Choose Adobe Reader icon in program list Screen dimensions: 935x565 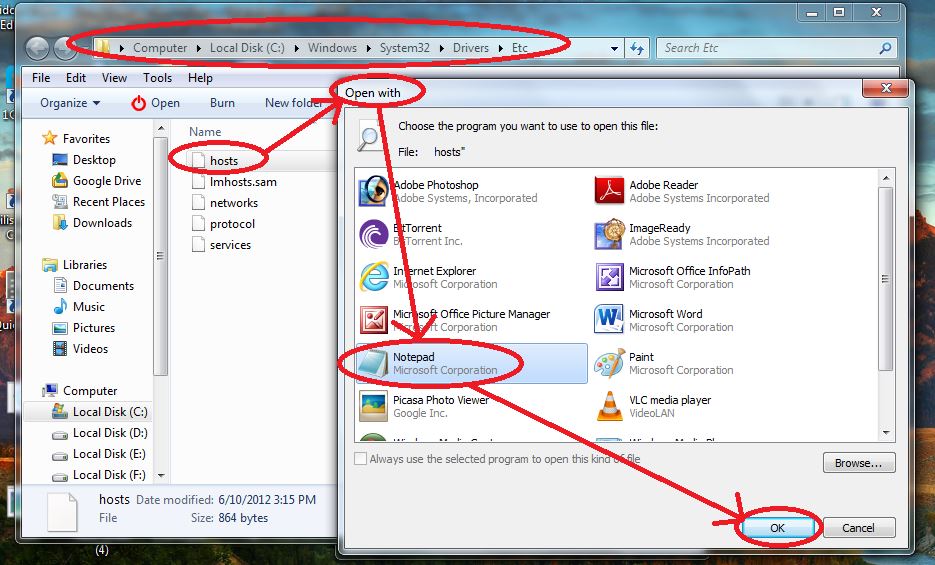(x=609, y=191)
